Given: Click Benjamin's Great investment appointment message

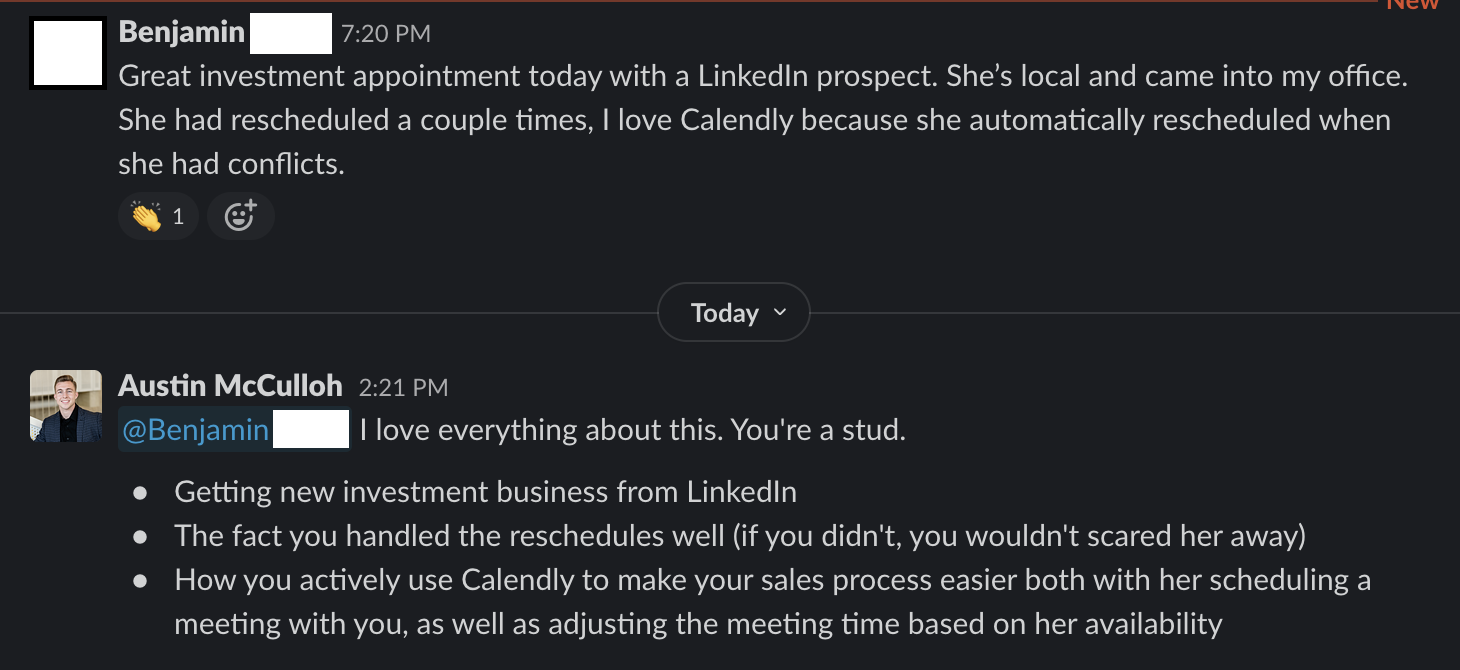Looking at the screenshot, I should coord(763,120).
